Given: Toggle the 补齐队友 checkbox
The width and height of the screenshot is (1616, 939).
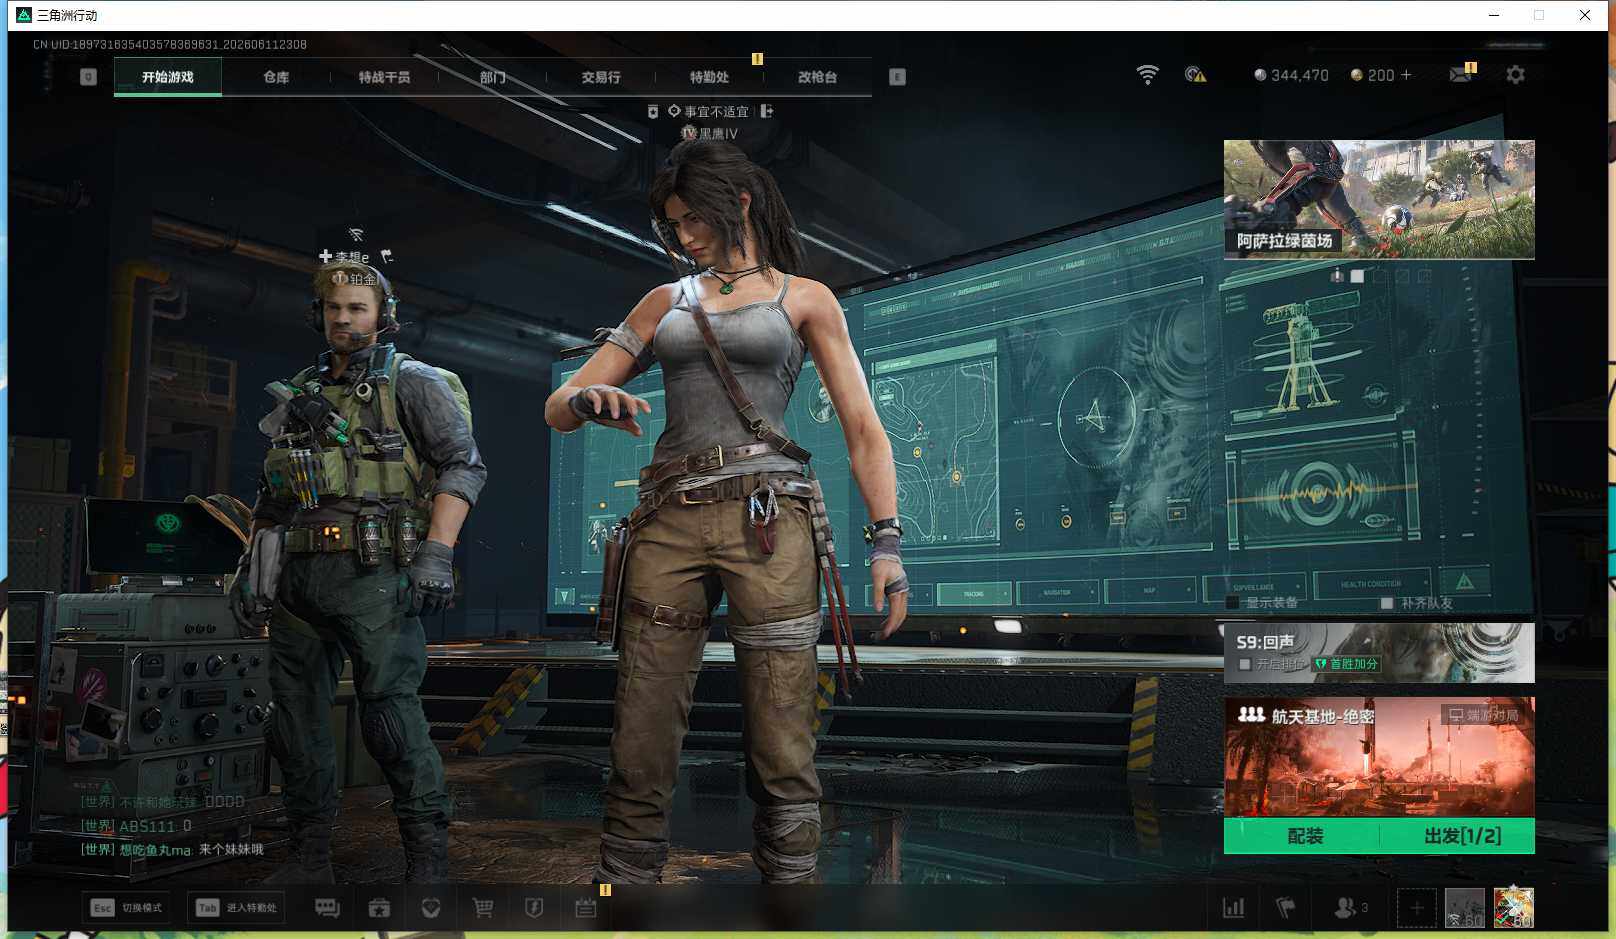Looking at the screenshot, I should pos(1387,603).
